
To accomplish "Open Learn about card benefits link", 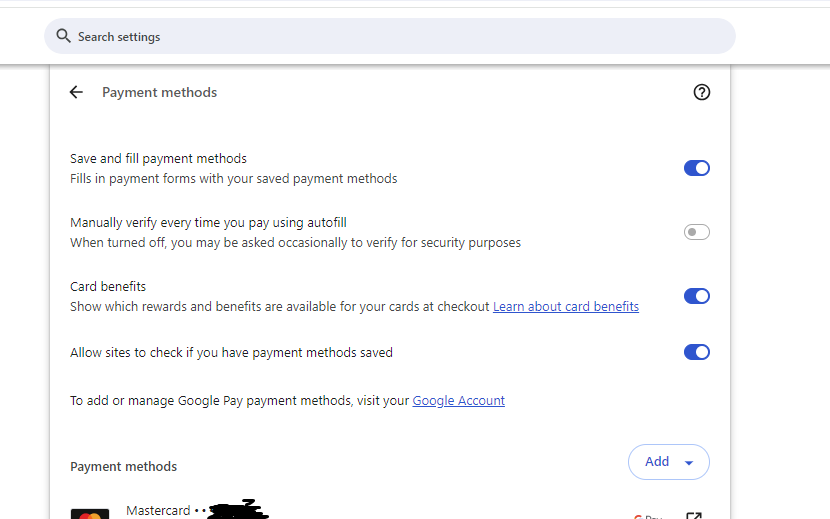I will click(566, 307).
